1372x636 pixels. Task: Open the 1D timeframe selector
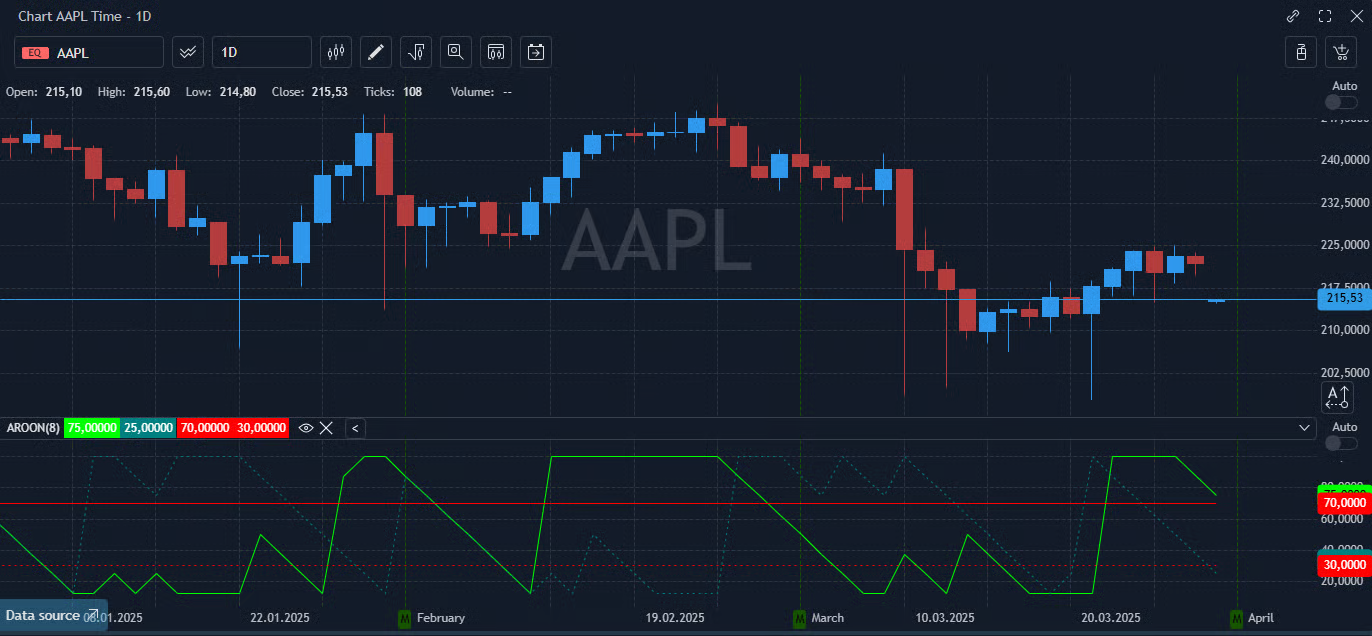point(262,52)
